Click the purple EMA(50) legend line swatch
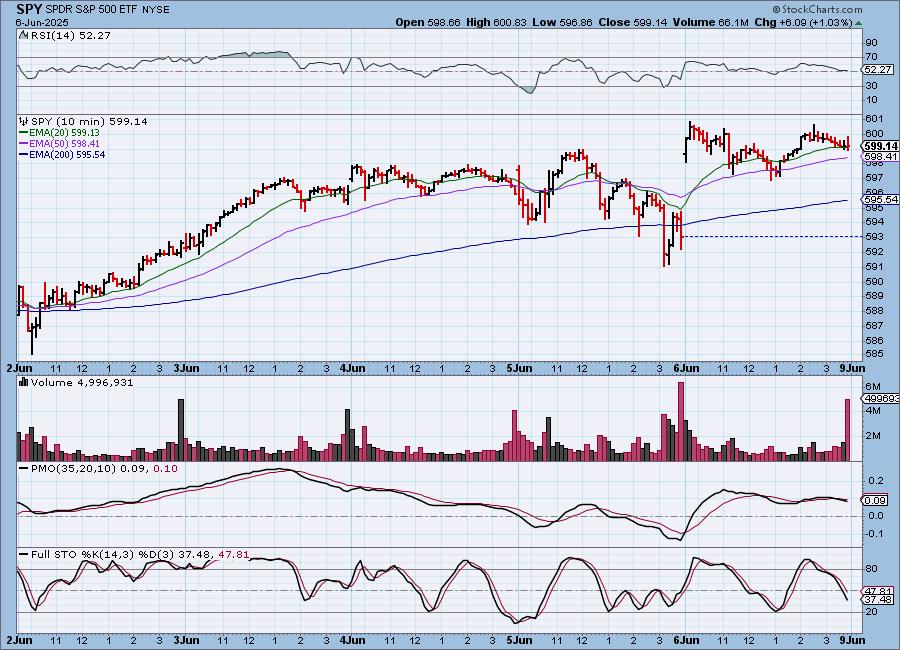Image resolution: width=900 pixels, height=650 pixels. [x=24, y=144]
